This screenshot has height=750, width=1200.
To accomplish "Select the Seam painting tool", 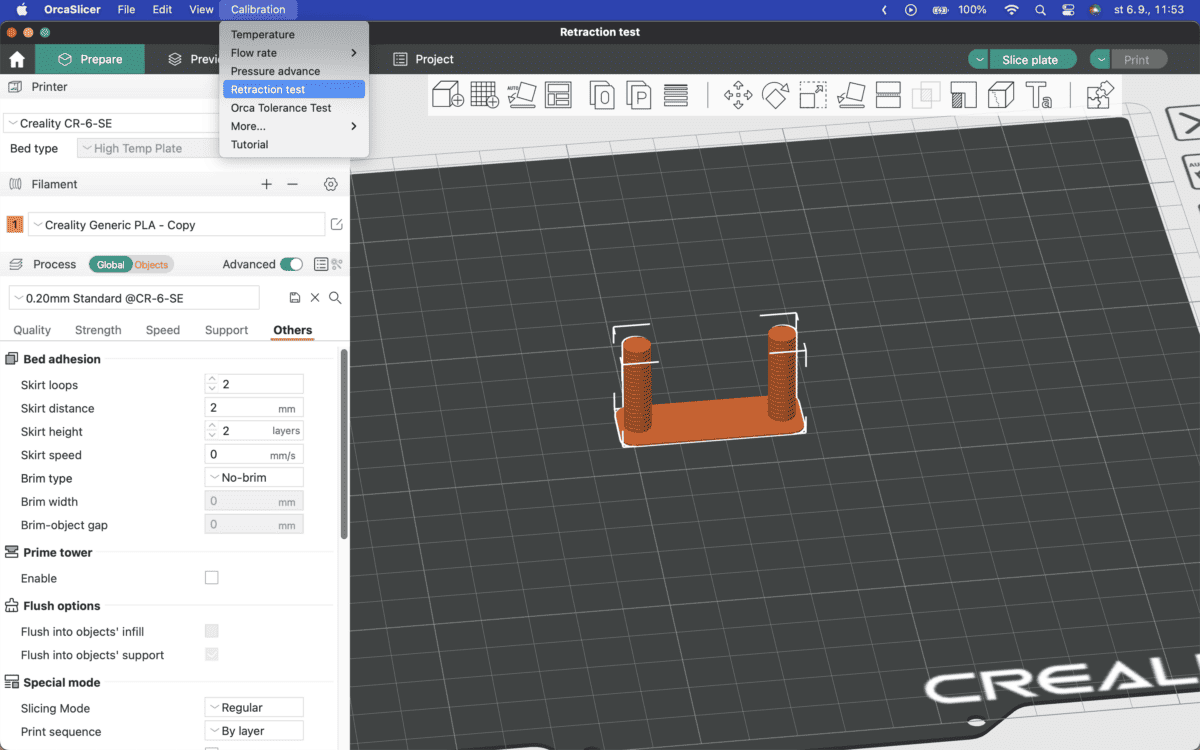I will pos(1001,95).
